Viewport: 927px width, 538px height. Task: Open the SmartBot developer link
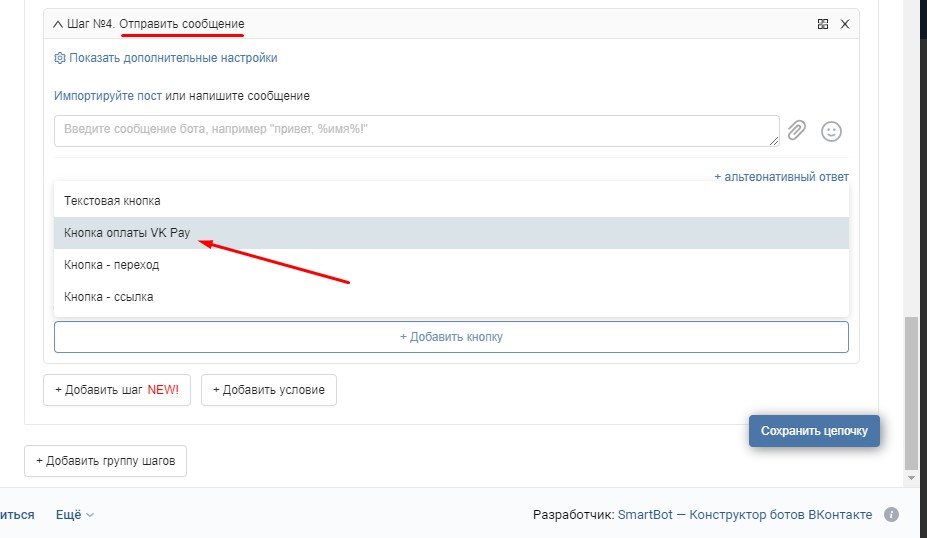745,515
